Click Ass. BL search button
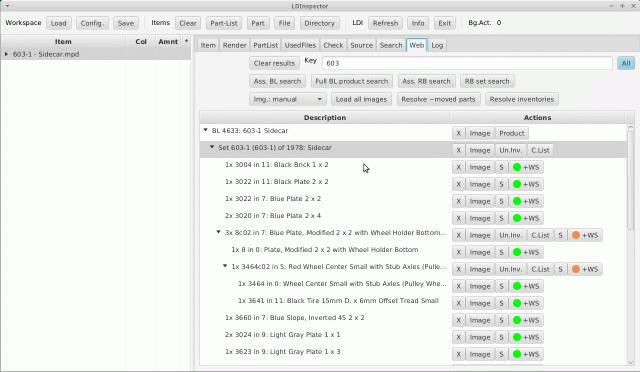Screen dimensions: 640x372 (x=278, y=81)
